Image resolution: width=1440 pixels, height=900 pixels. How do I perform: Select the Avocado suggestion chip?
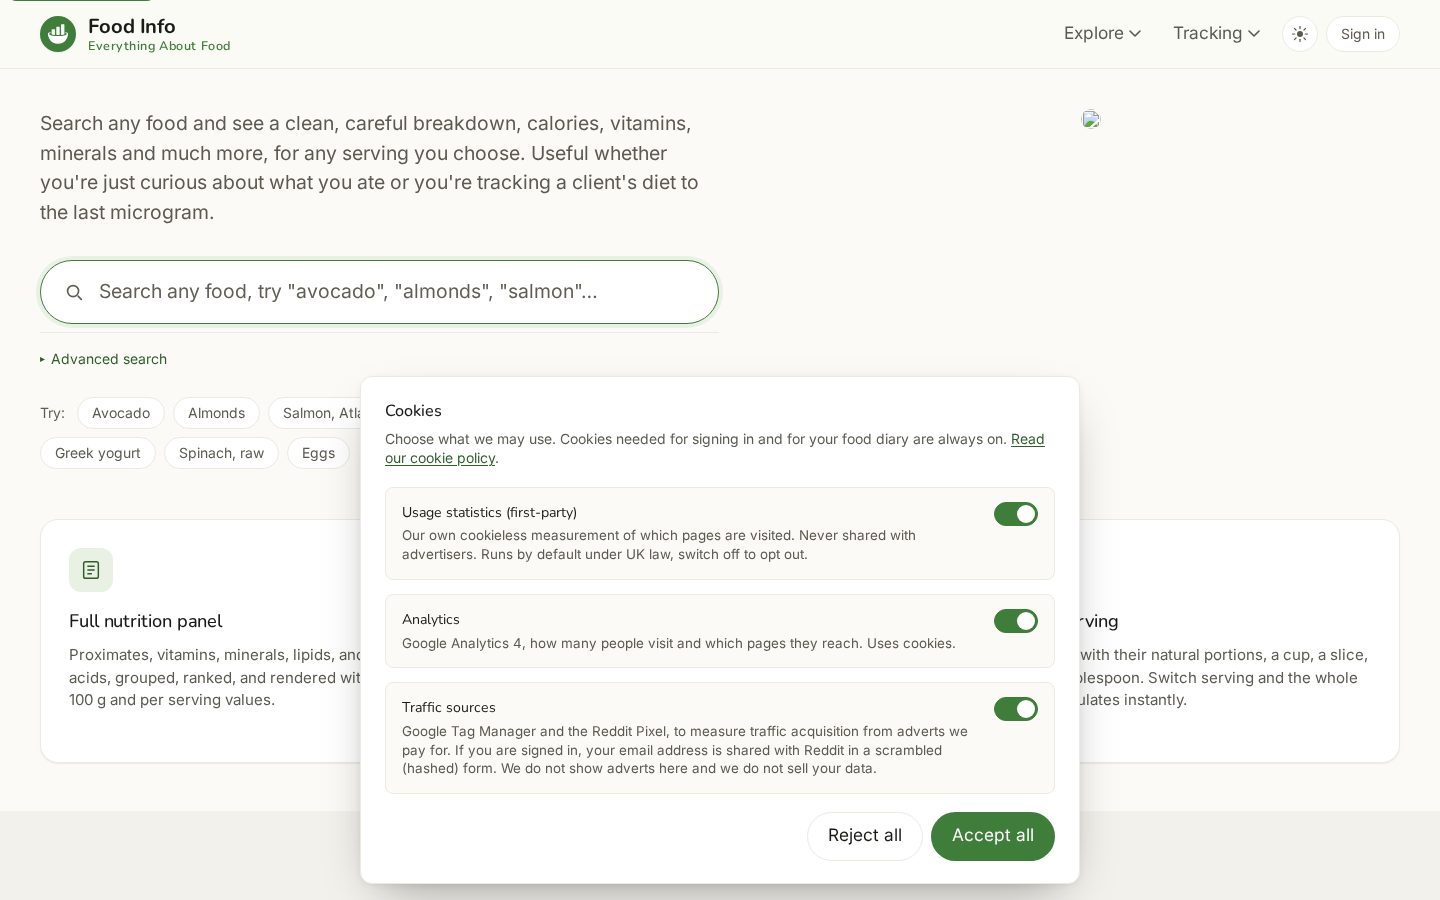121,413
